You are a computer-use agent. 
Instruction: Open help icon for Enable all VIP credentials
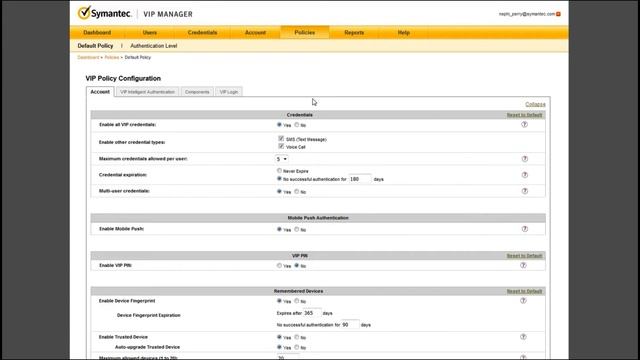(524, 124)
